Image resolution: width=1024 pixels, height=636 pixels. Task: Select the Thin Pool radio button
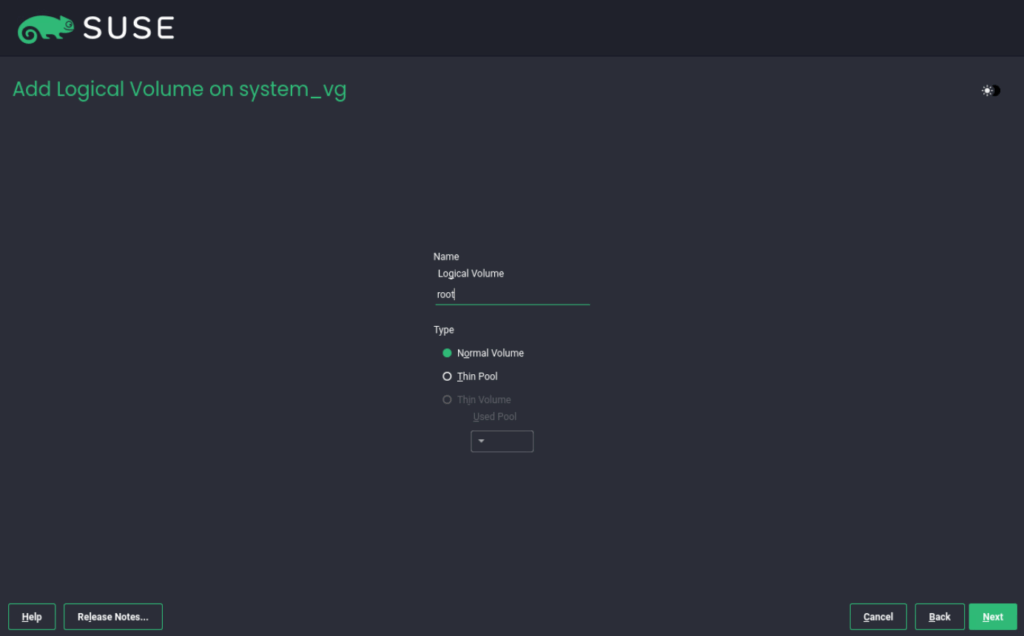447,376
